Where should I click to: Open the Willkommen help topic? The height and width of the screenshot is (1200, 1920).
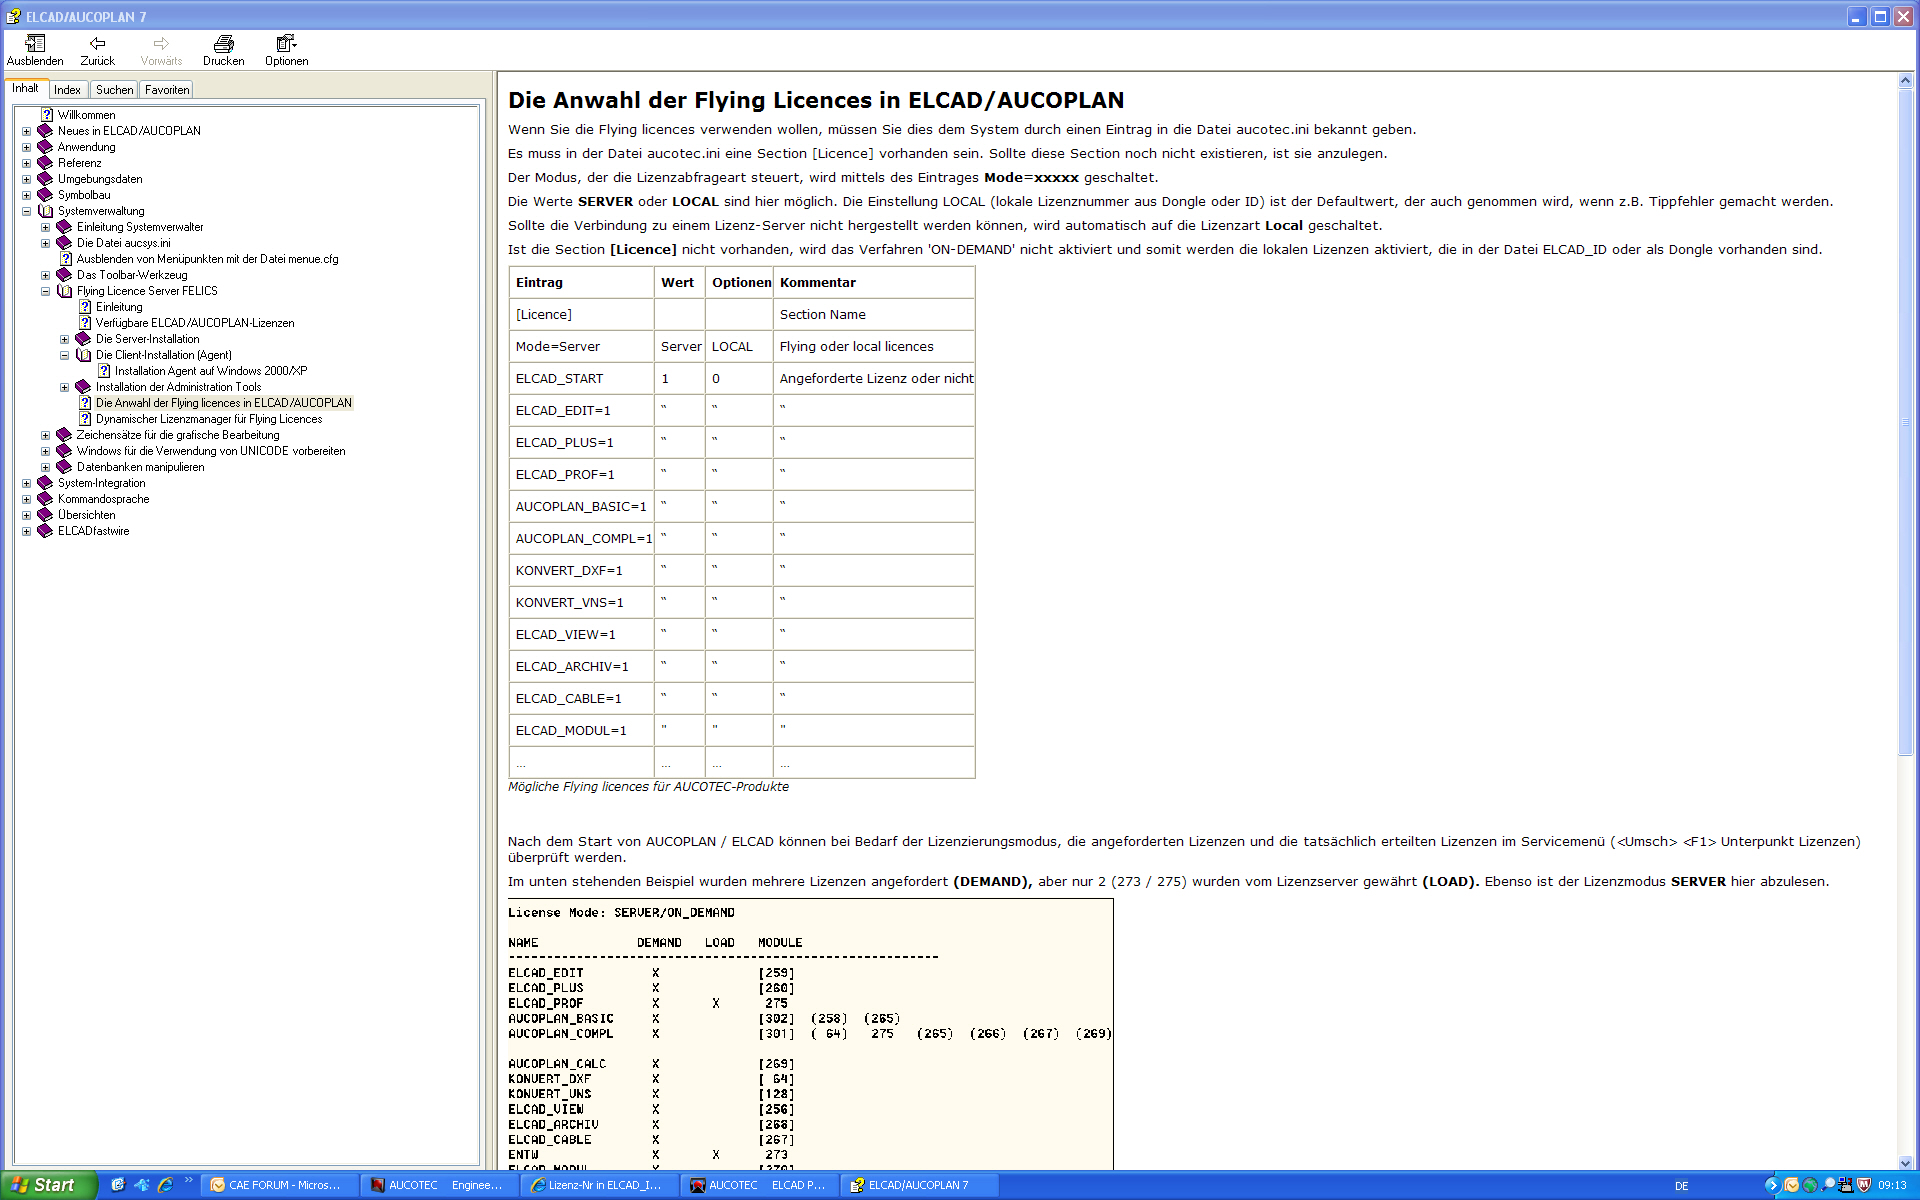pos(86,115)
